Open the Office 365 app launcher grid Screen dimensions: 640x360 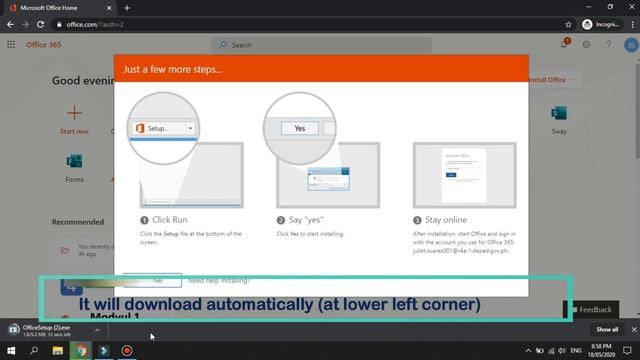(11, 44)
